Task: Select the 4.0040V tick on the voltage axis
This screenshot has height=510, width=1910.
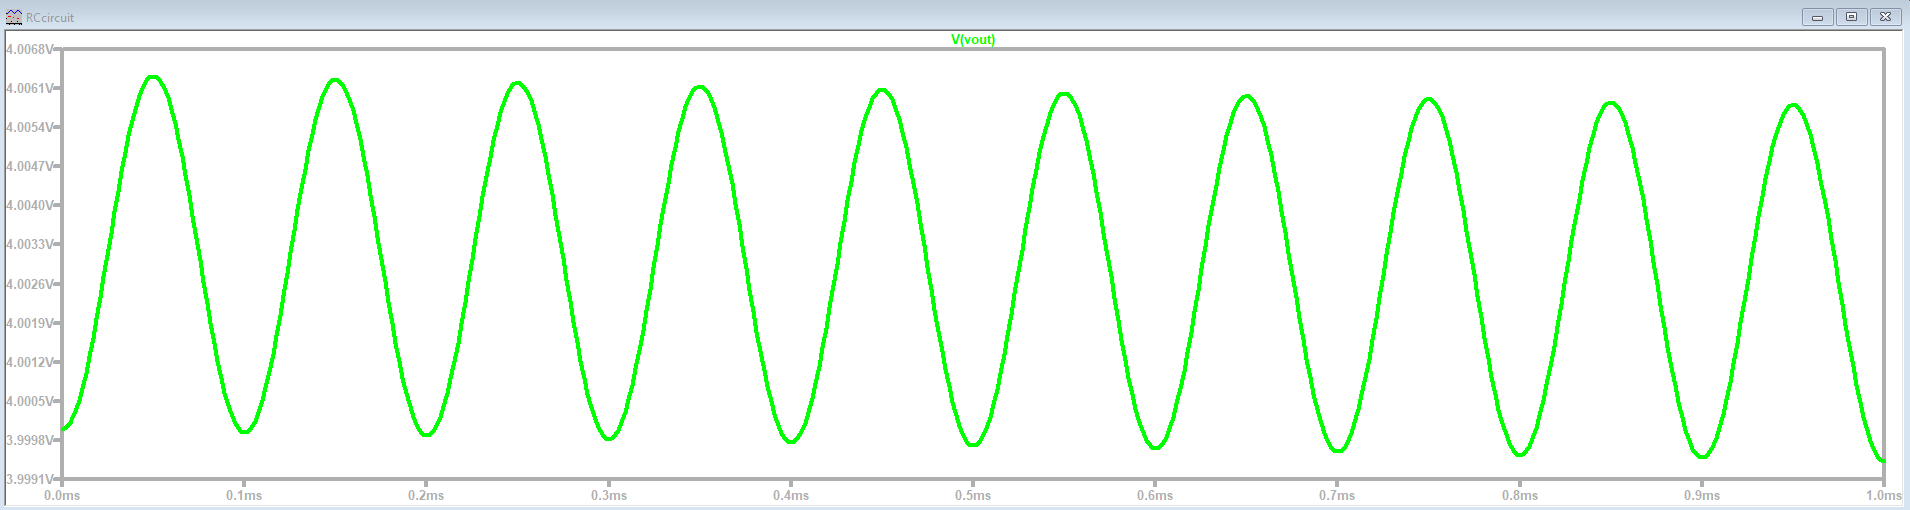Action: click(28, 205)
